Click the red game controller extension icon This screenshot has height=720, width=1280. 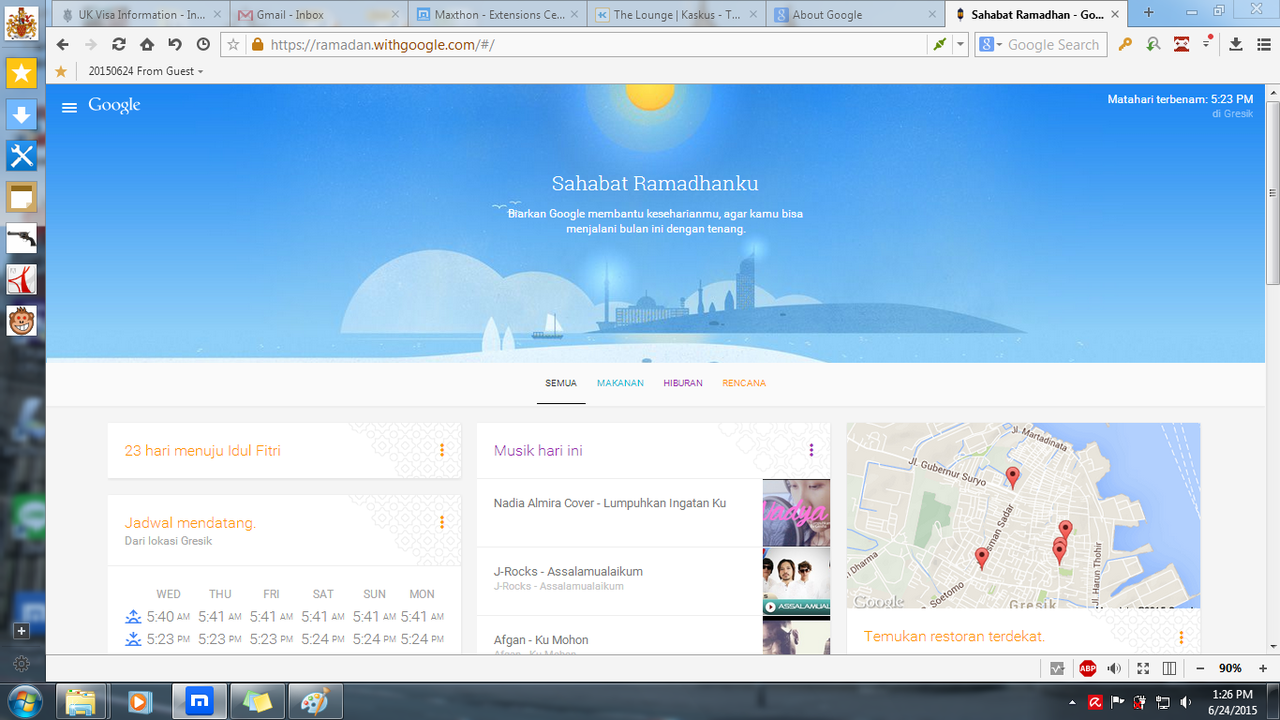1181,44
